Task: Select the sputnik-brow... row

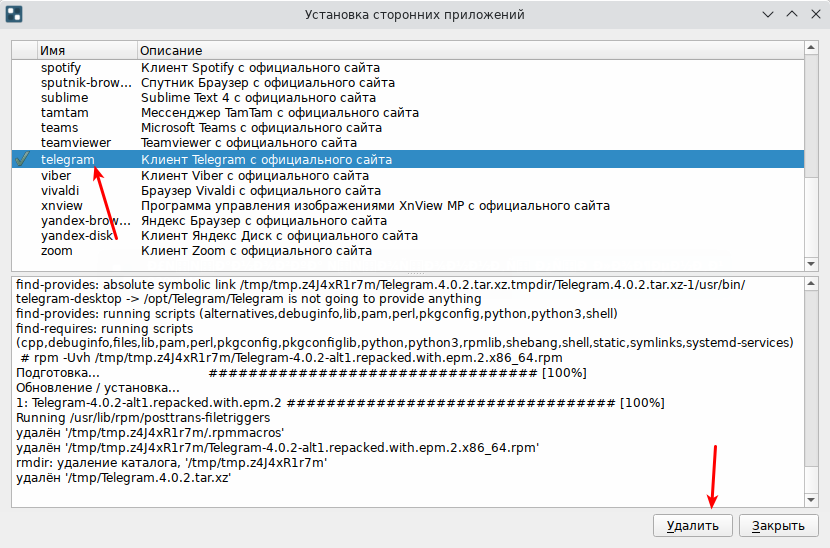Action: point(408,83)
